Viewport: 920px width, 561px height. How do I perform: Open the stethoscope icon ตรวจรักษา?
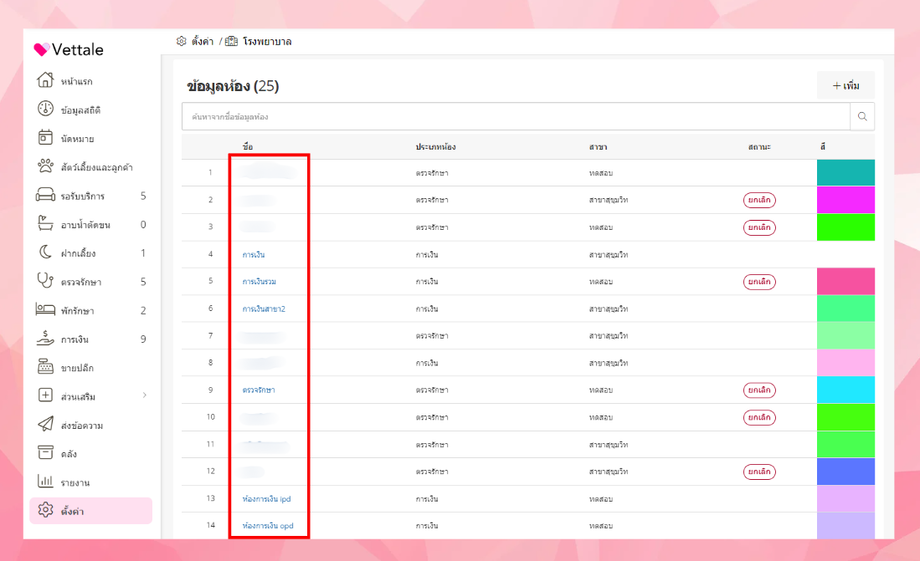45,280
